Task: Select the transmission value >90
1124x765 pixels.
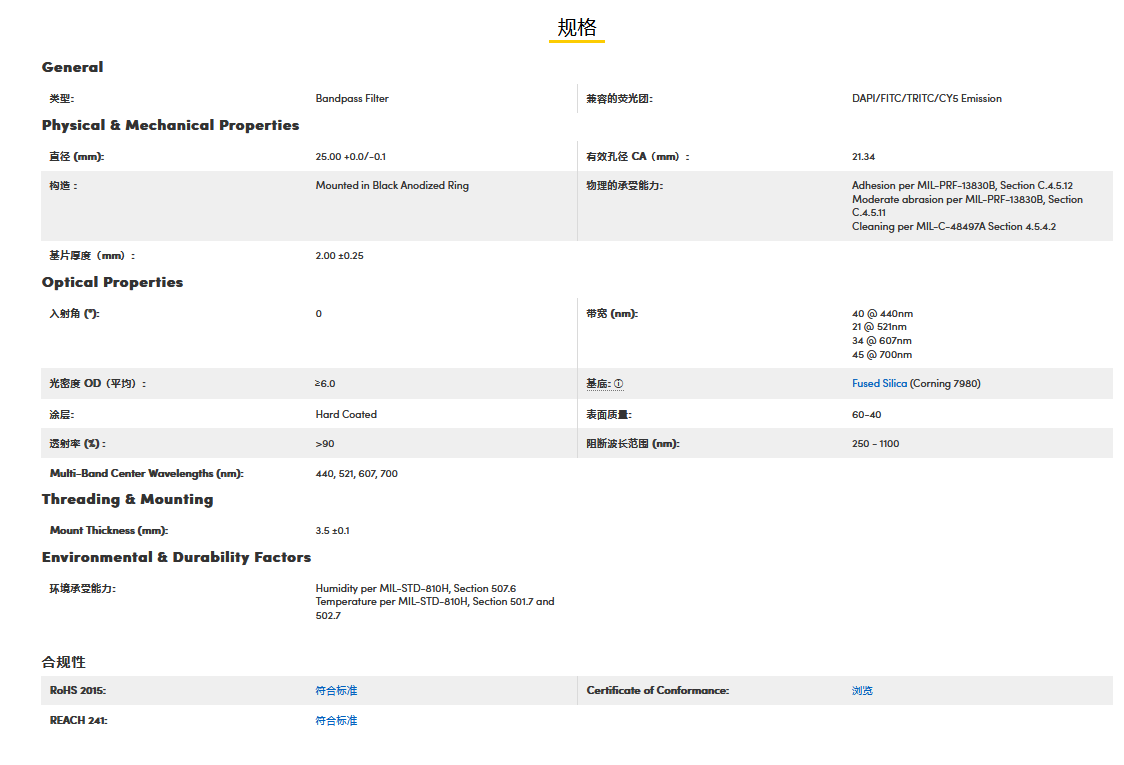Action: coord(325,444)
